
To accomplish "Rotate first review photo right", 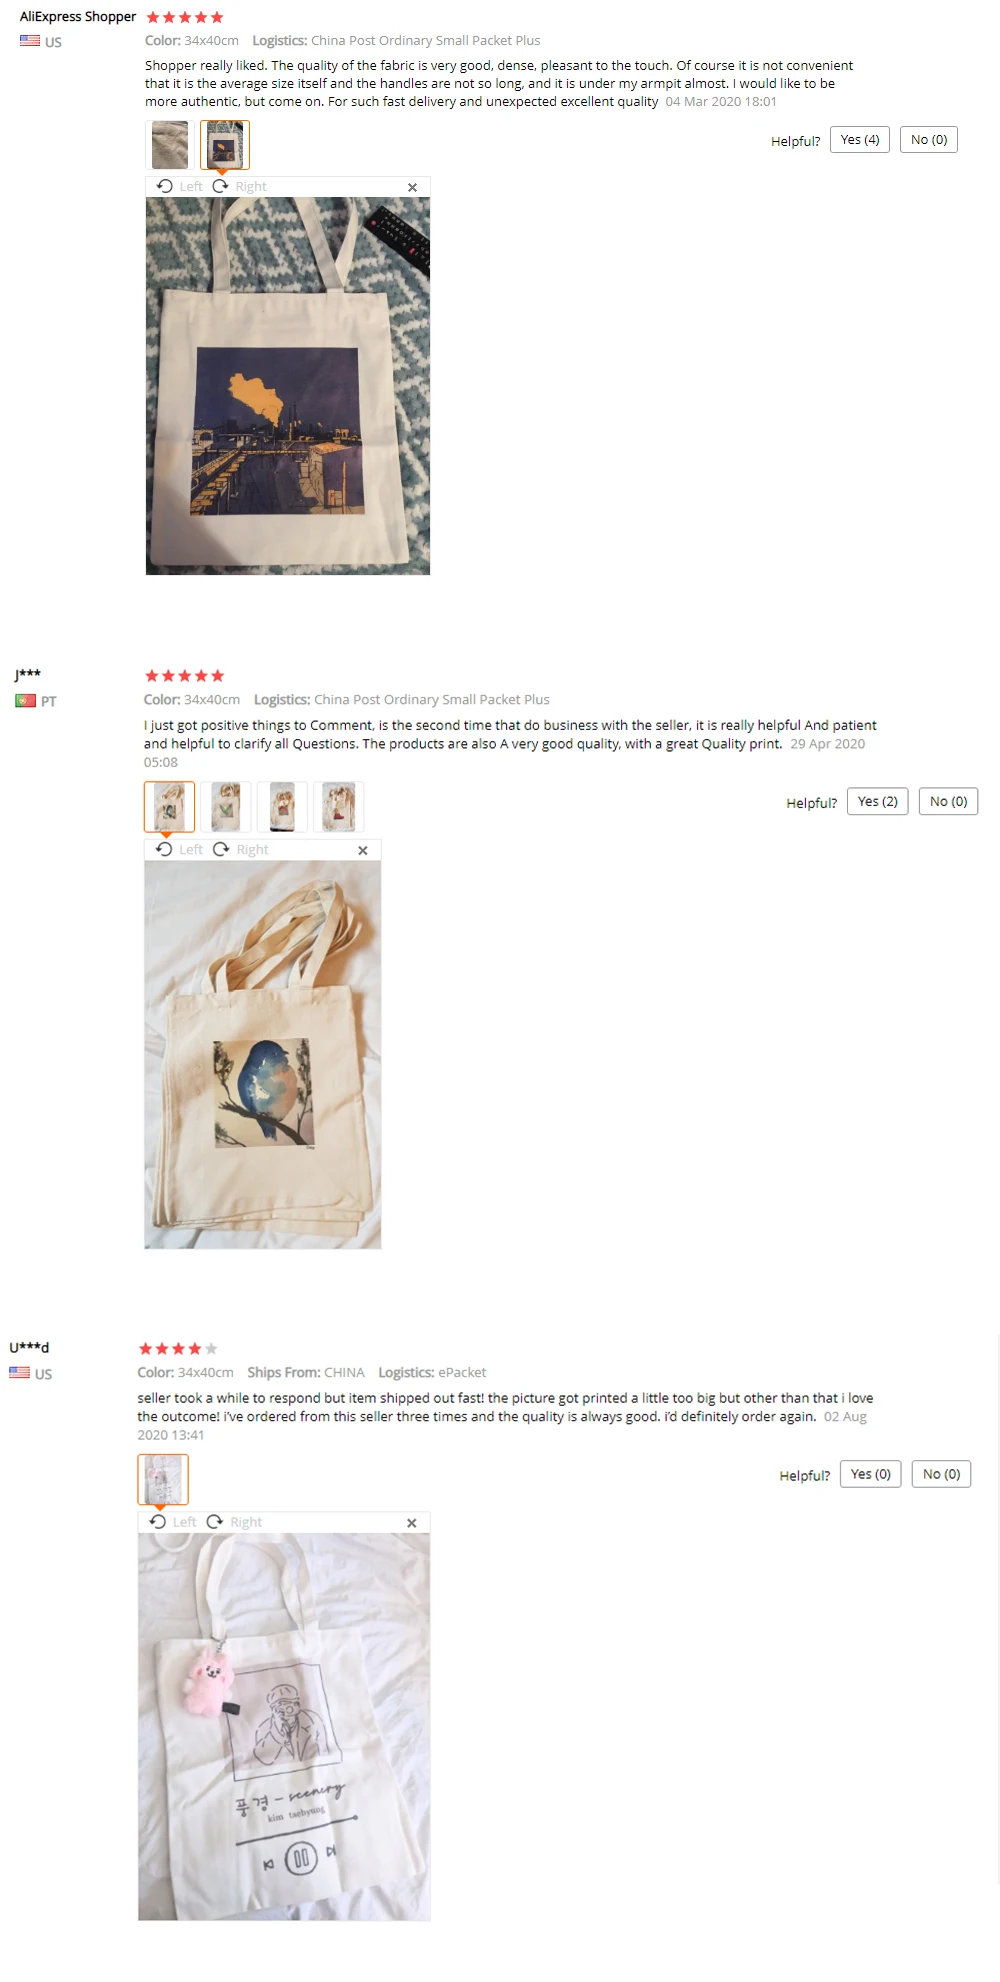I will click(240, 187).
